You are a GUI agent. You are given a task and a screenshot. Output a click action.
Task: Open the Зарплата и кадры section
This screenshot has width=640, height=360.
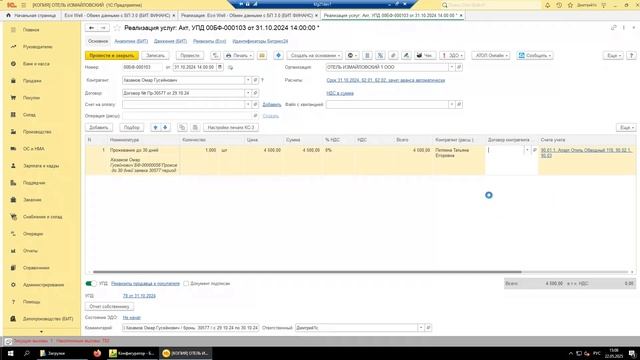click(x=41, y=166)
